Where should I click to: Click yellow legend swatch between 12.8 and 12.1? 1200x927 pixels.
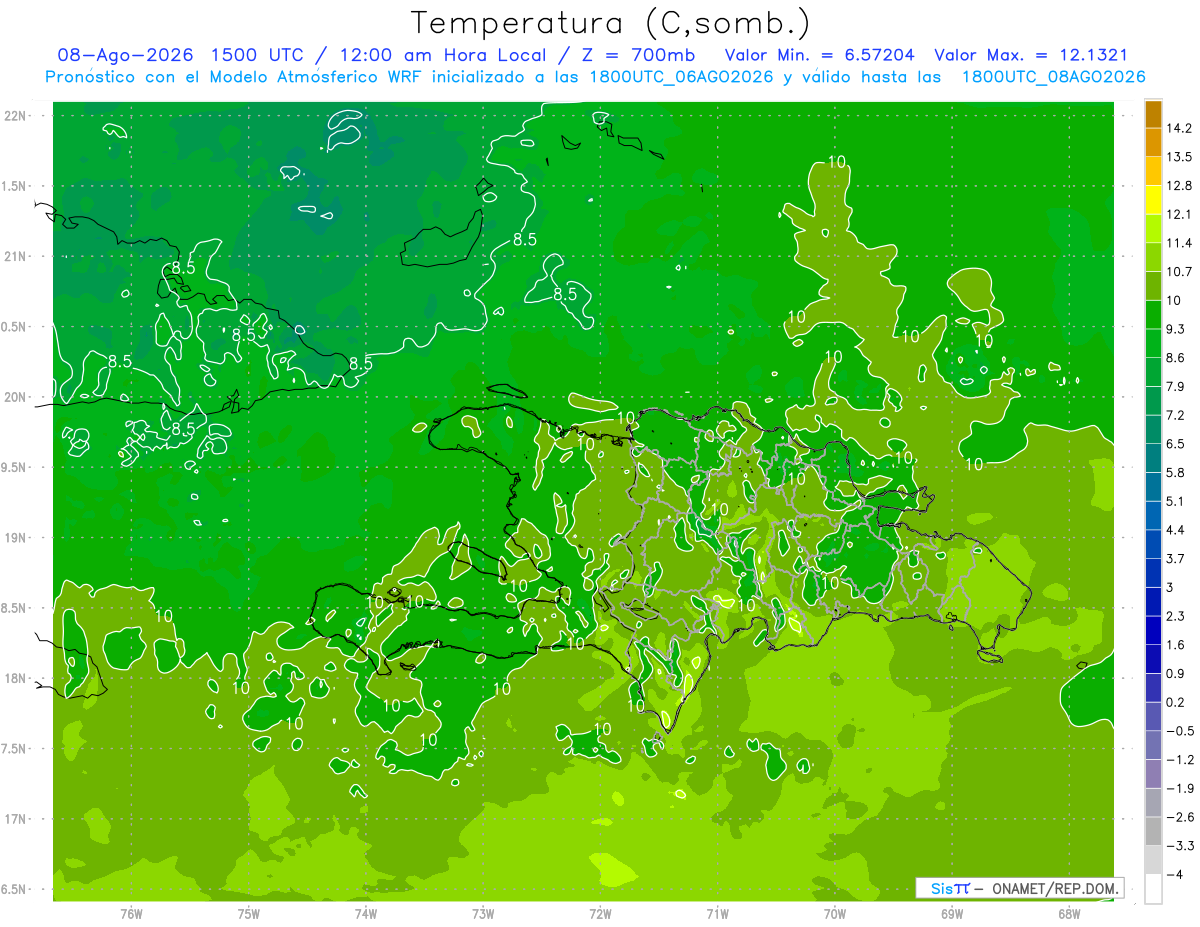point(1153,199)
